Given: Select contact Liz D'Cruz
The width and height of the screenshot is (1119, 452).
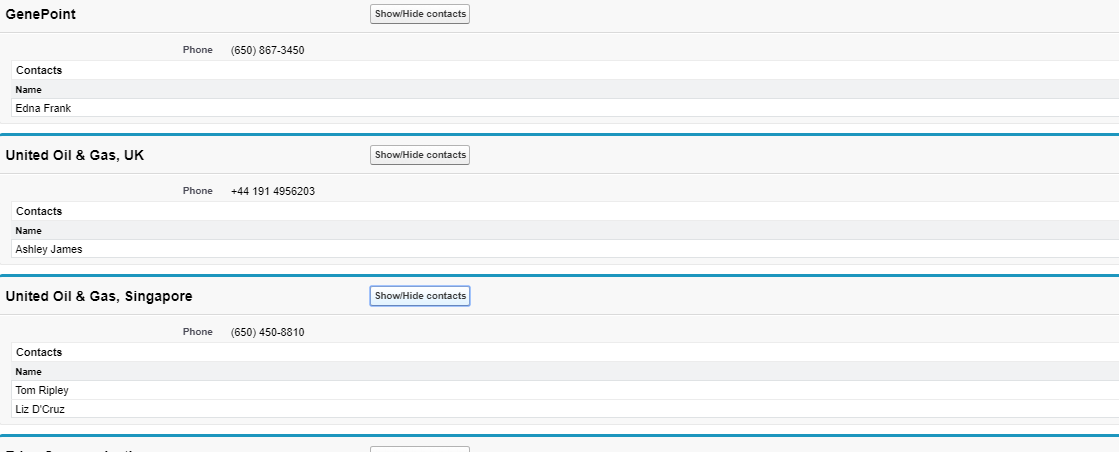Looking at the screenshot, I should coord(40,409).
